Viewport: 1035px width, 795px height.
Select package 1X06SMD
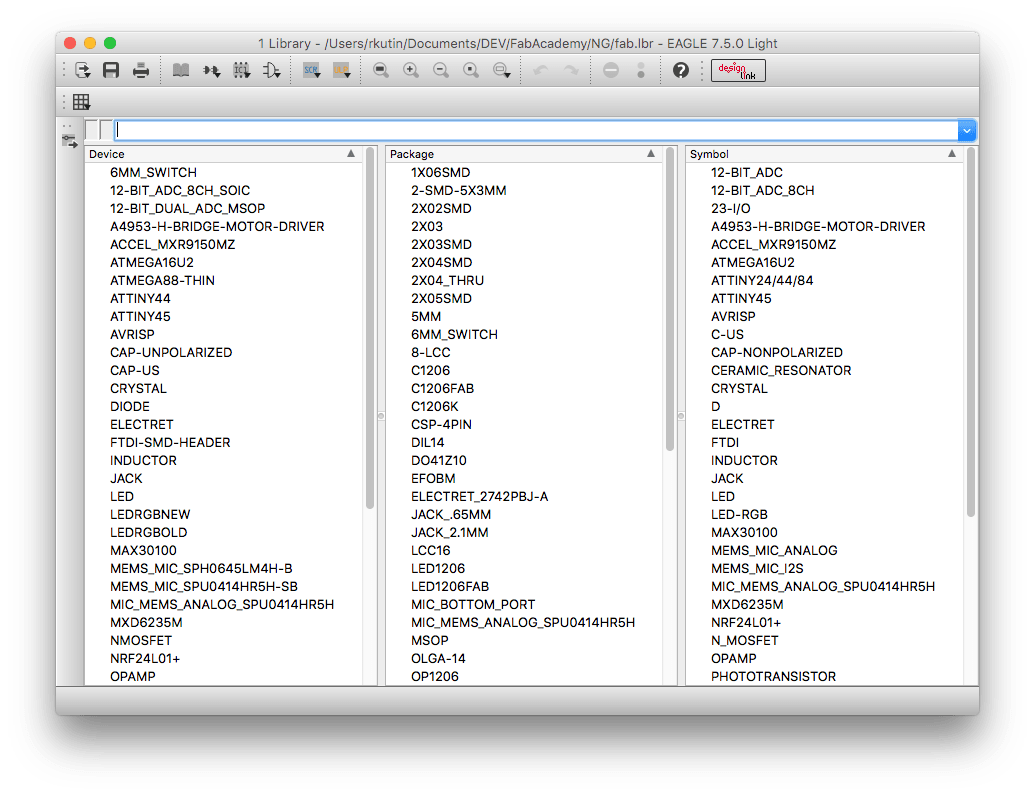click(x=440, y=172)
